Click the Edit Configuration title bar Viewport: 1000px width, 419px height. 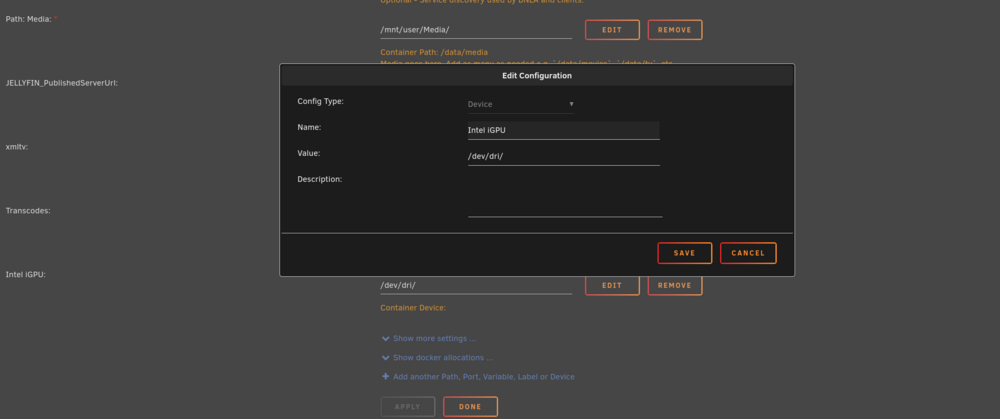537,75
